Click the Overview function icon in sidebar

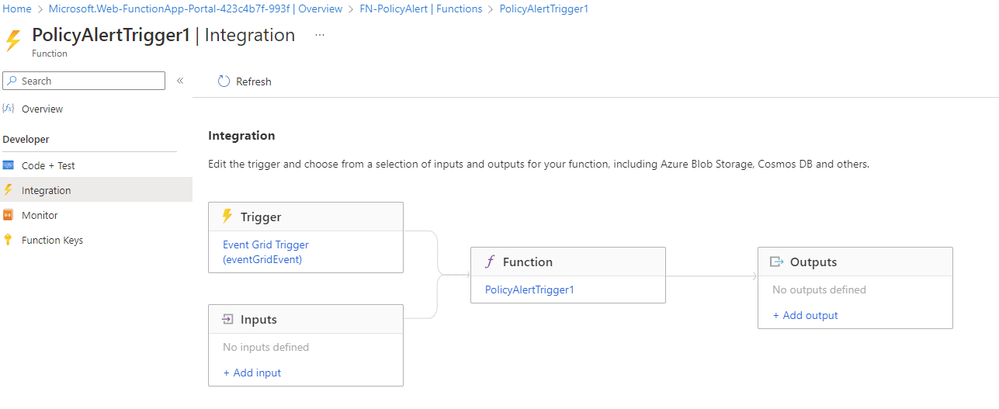pos(8,109)
